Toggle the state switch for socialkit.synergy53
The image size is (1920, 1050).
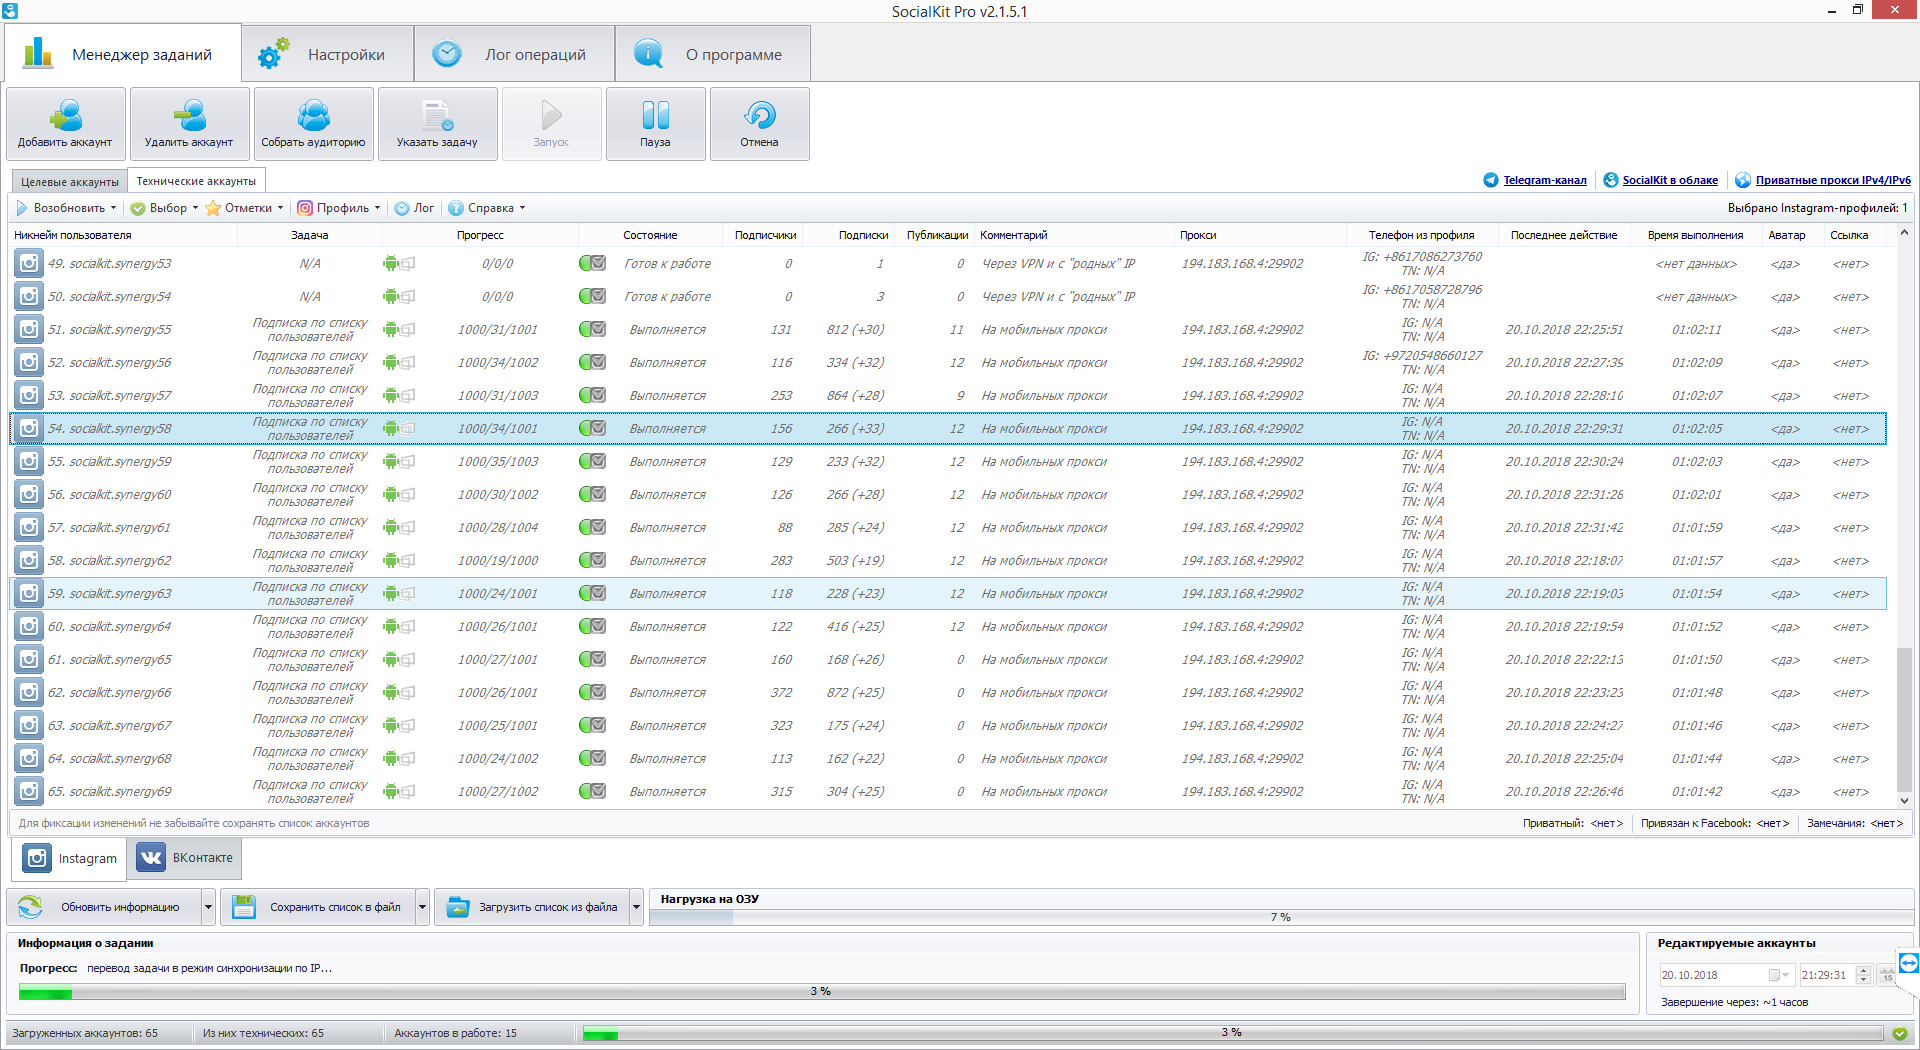coord(592,264)
